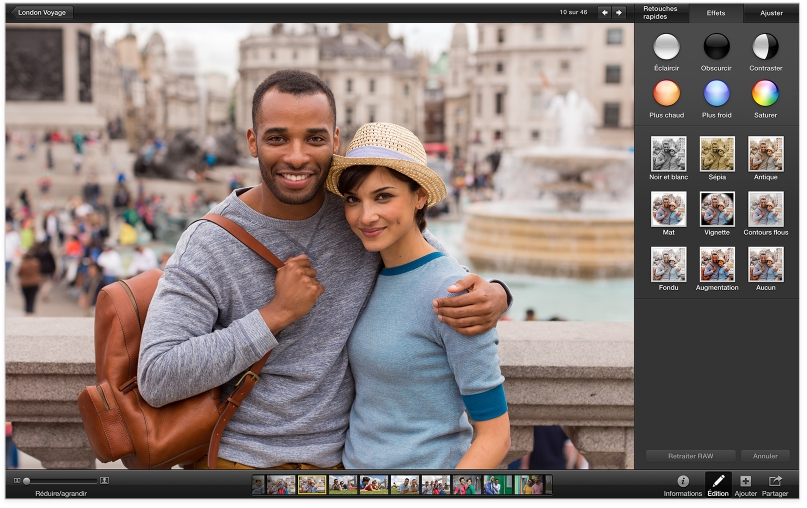Click the Saturer color wheel icon
This screenshot has width=807, height=508.
[x=765, y=93]
